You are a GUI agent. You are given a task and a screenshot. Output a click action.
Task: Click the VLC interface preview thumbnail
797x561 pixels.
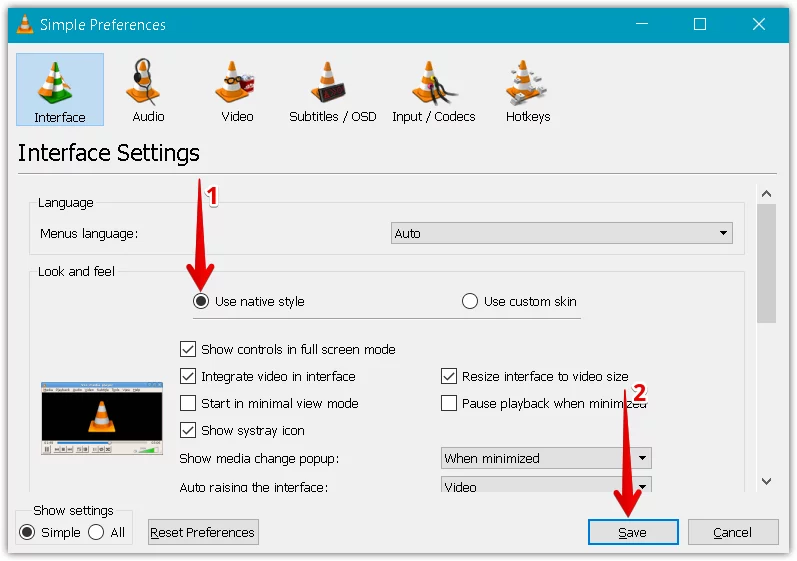tap(102, 418)
